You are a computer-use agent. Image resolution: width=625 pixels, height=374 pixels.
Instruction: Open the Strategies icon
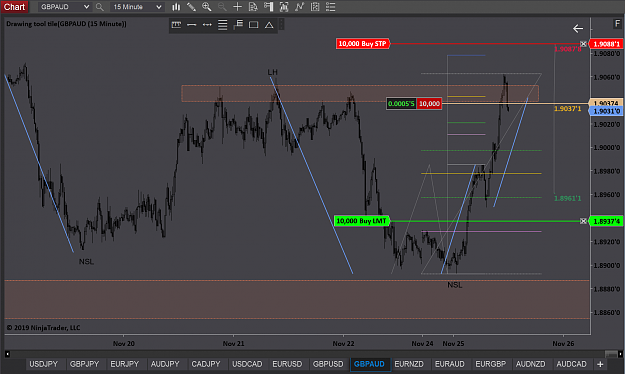(x=315, y=7)
